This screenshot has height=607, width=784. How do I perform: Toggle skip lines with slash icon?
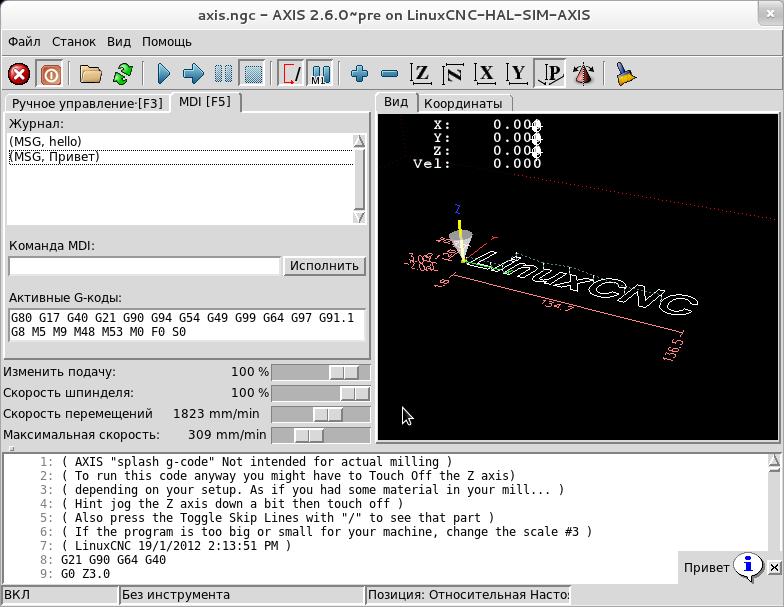pyautogui.click(x=291, y=74)
